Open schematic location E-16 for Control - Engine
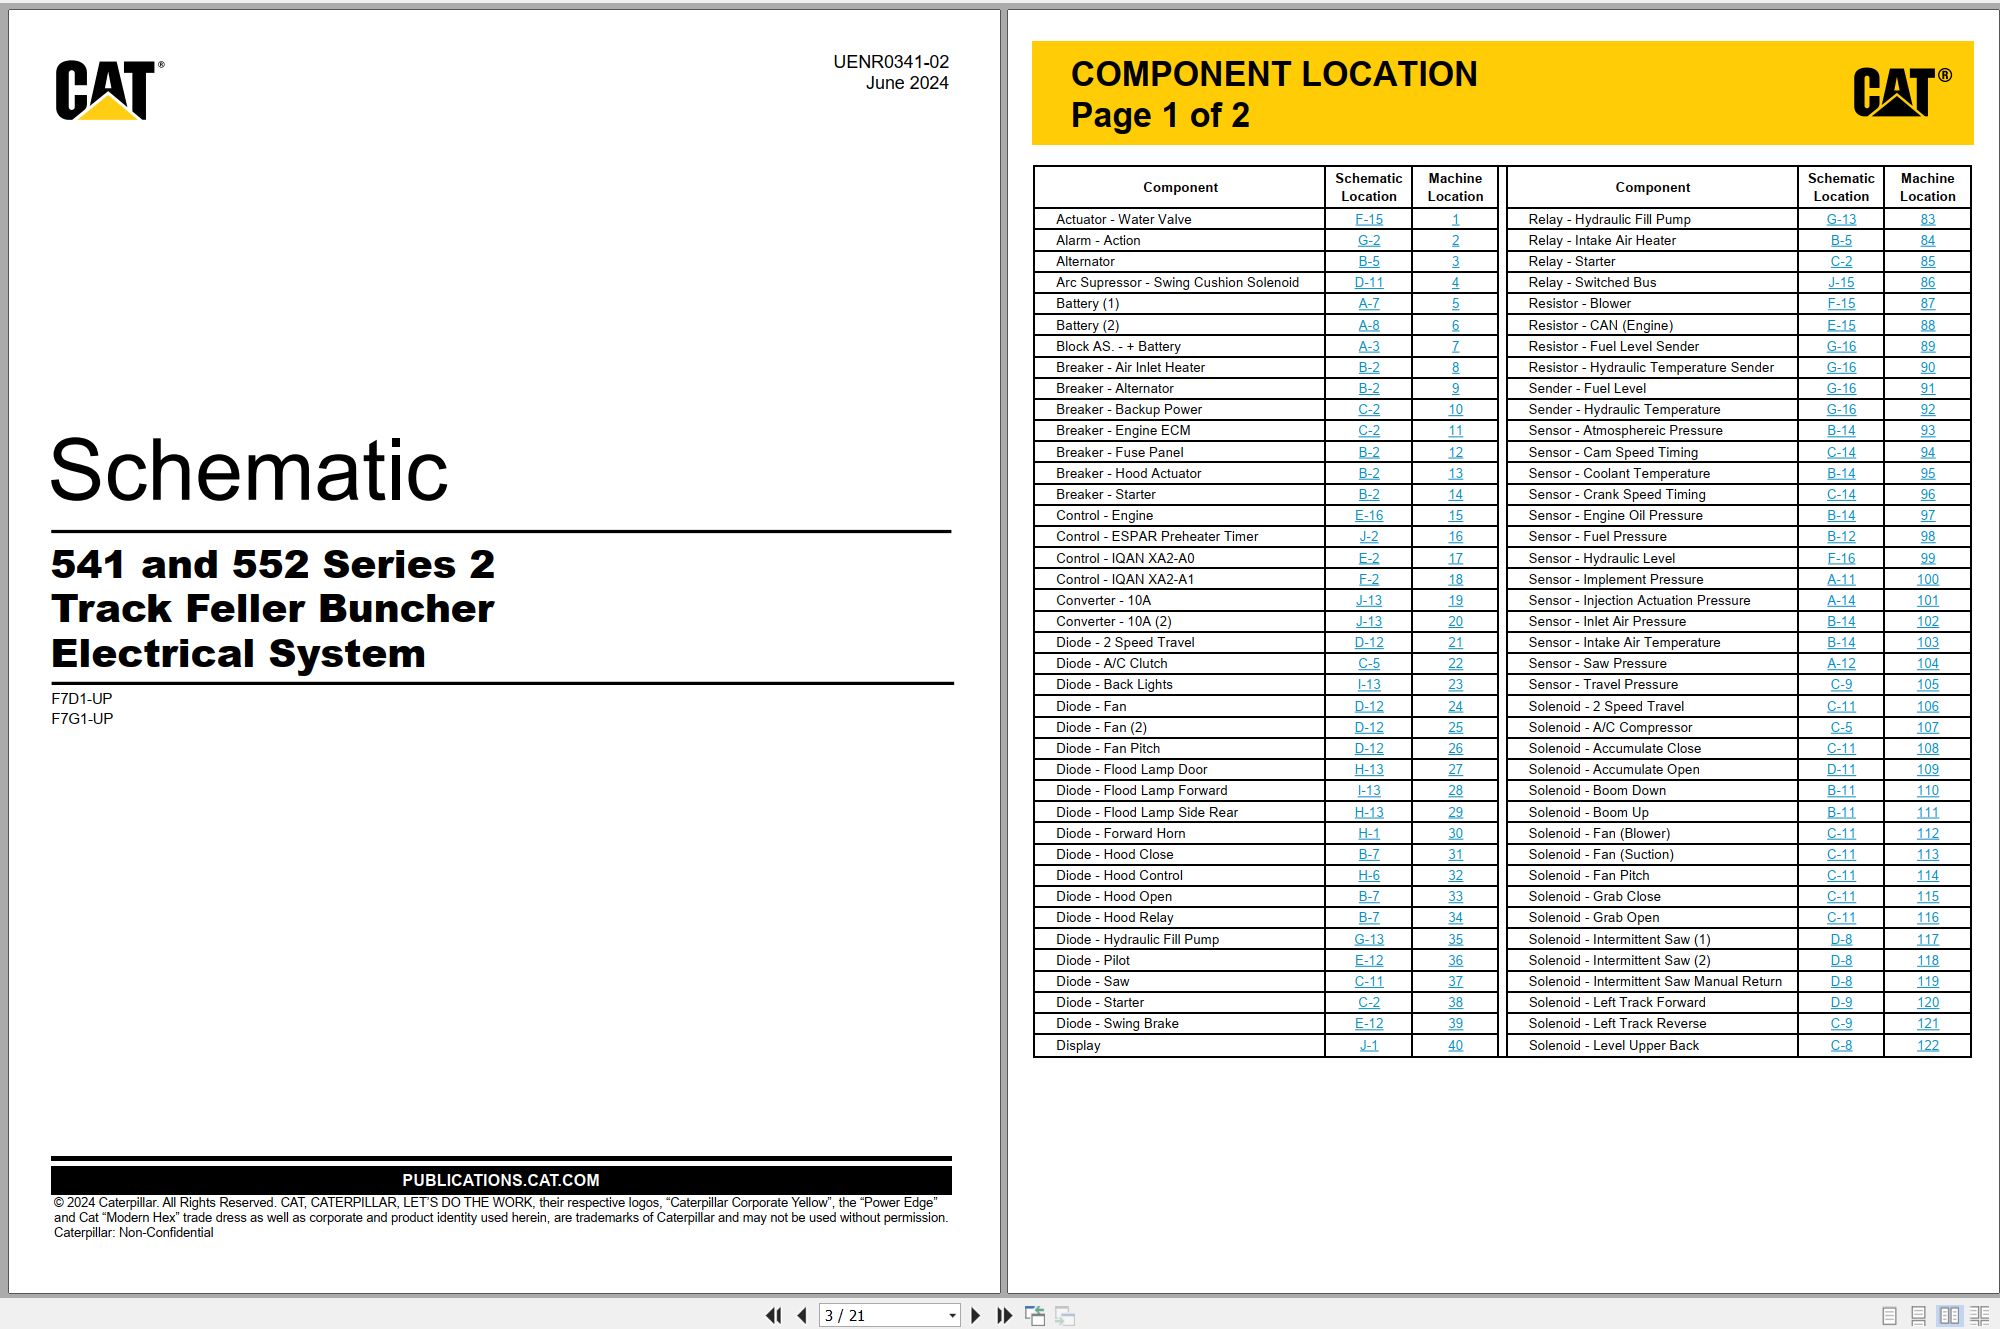The height and width of the screenshot is (1329, 2000). click(x=1369, y=516)
